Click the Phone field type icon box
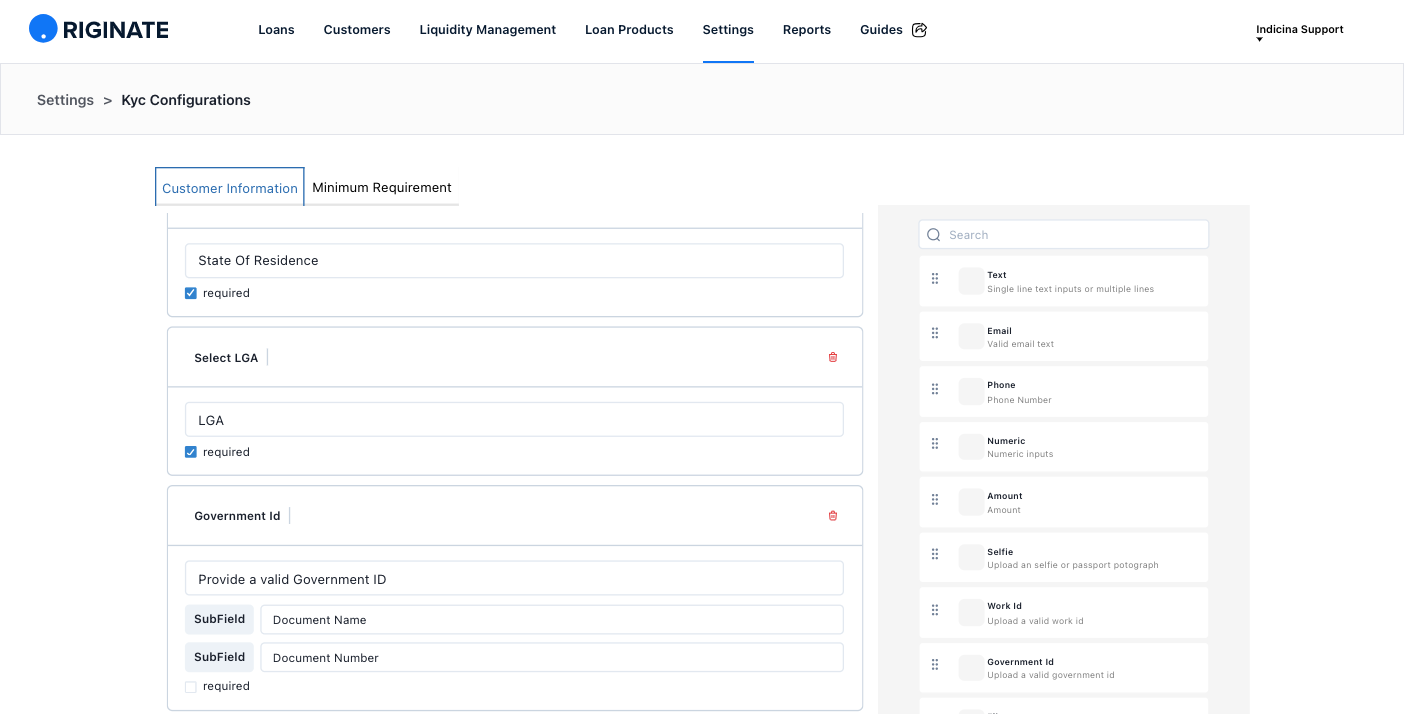The width and height of the screenshot is (1404, 714). [x=971, y=391]
